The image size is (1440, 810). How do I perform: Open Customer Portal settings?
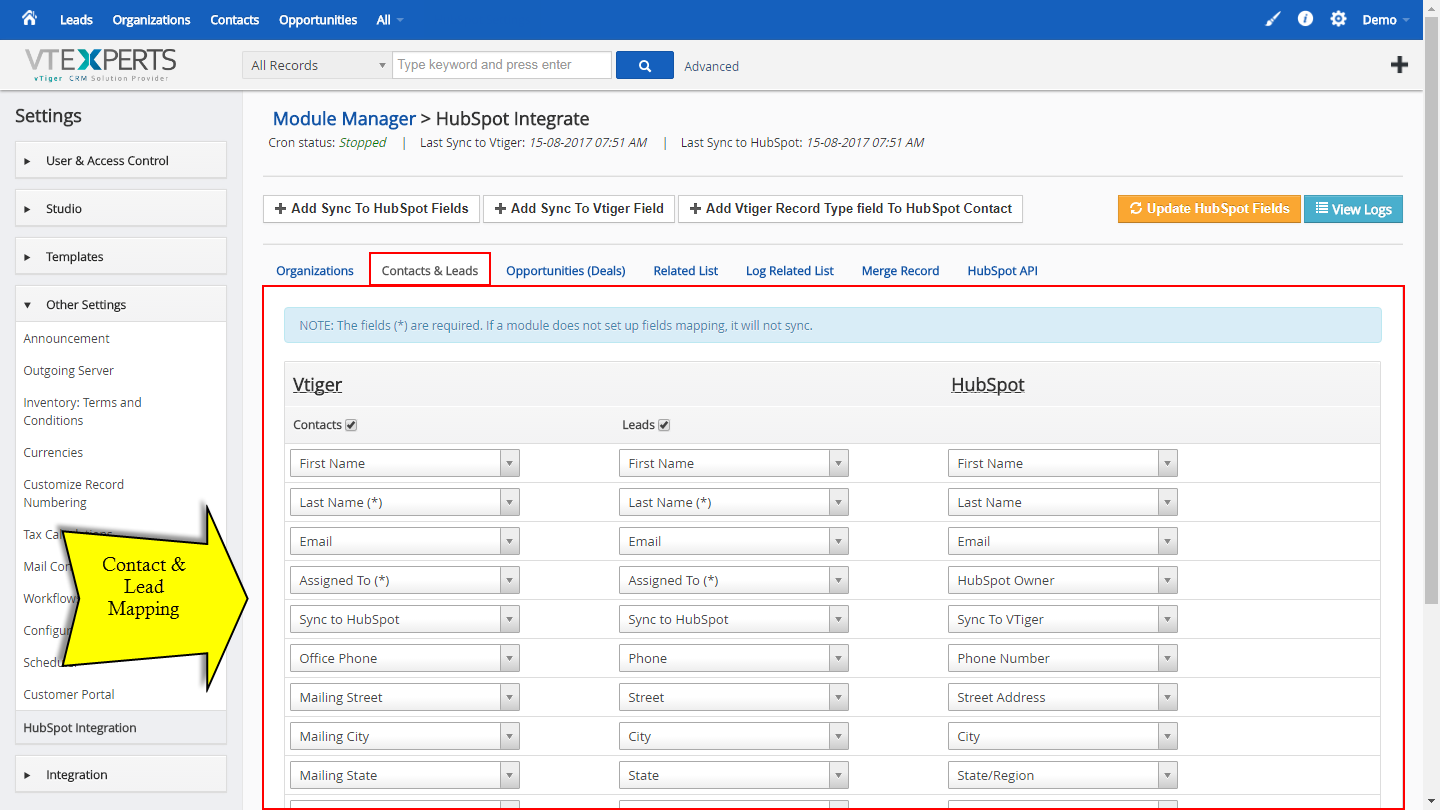pos(69,694)
